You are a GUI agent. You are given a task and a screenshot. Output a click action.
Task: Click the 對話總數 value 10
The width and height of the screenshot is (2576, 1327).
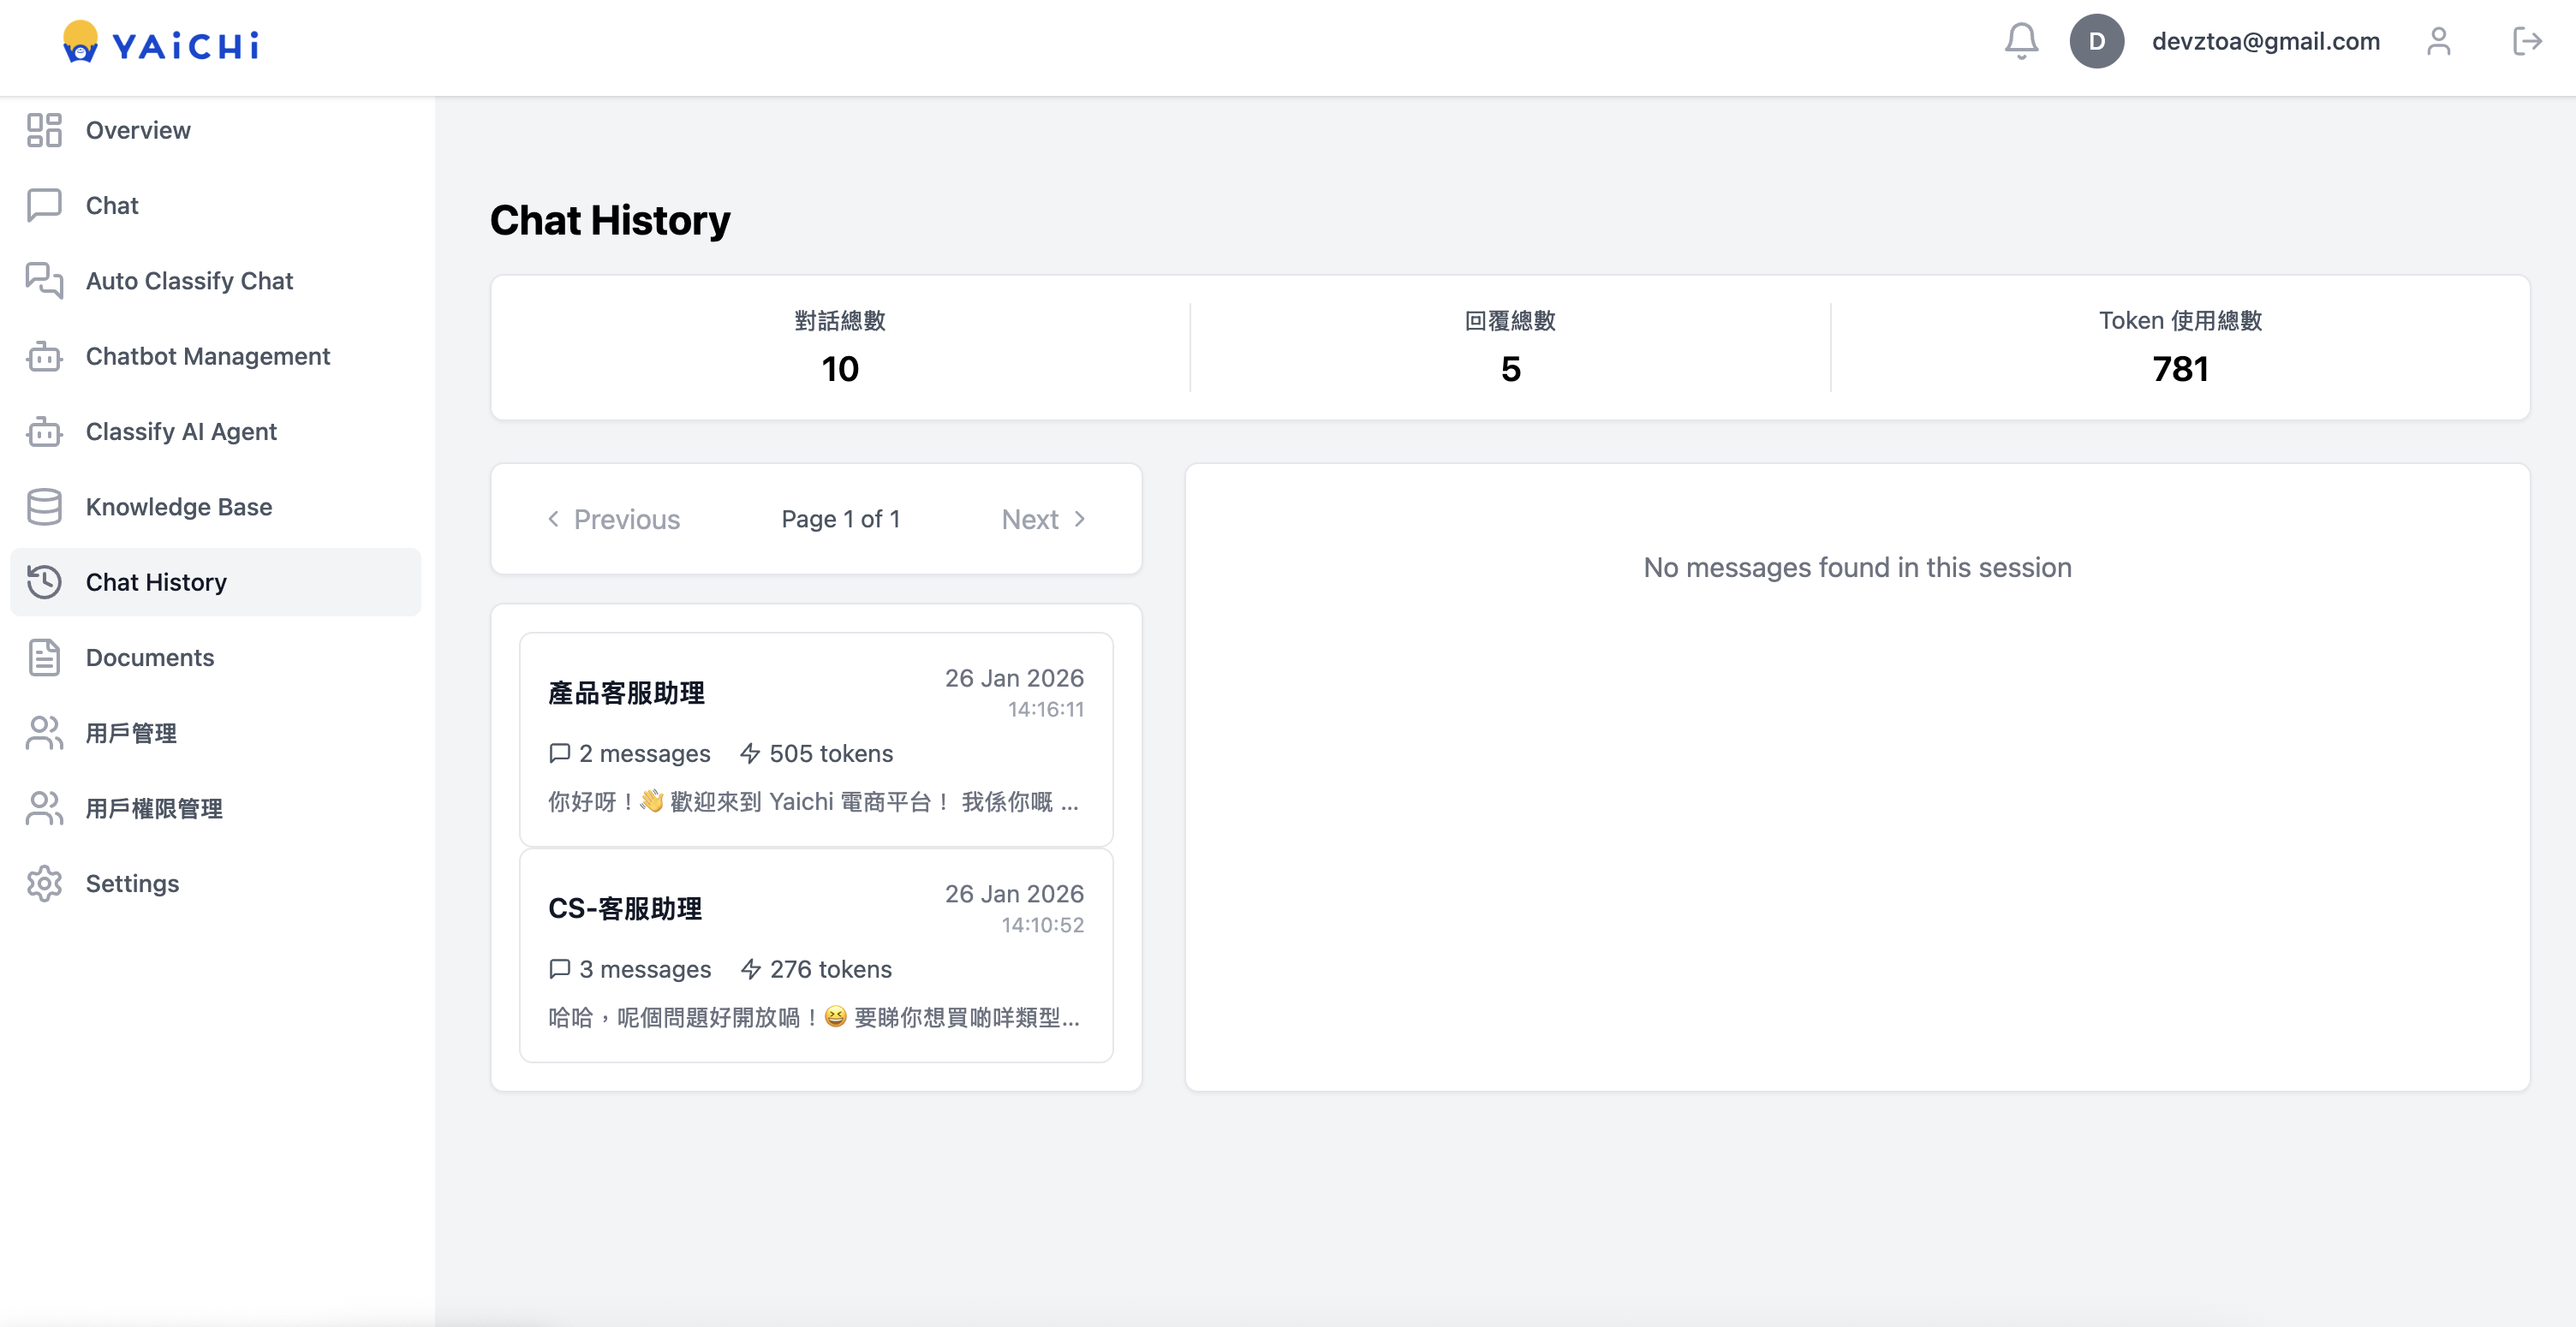pos(840,369)
